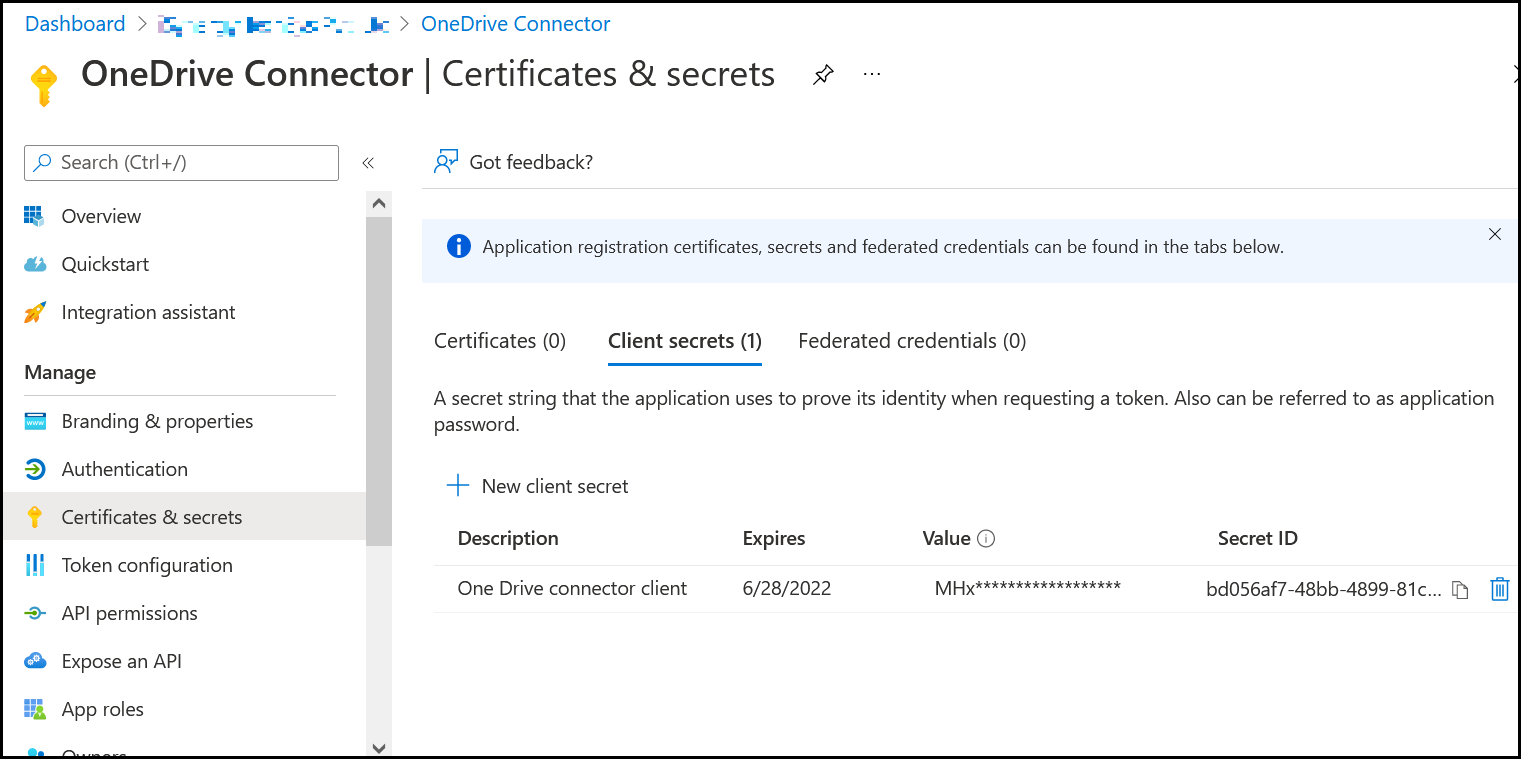Click the blue info icon in banner
1521x759 pixels.
point(458,246)
